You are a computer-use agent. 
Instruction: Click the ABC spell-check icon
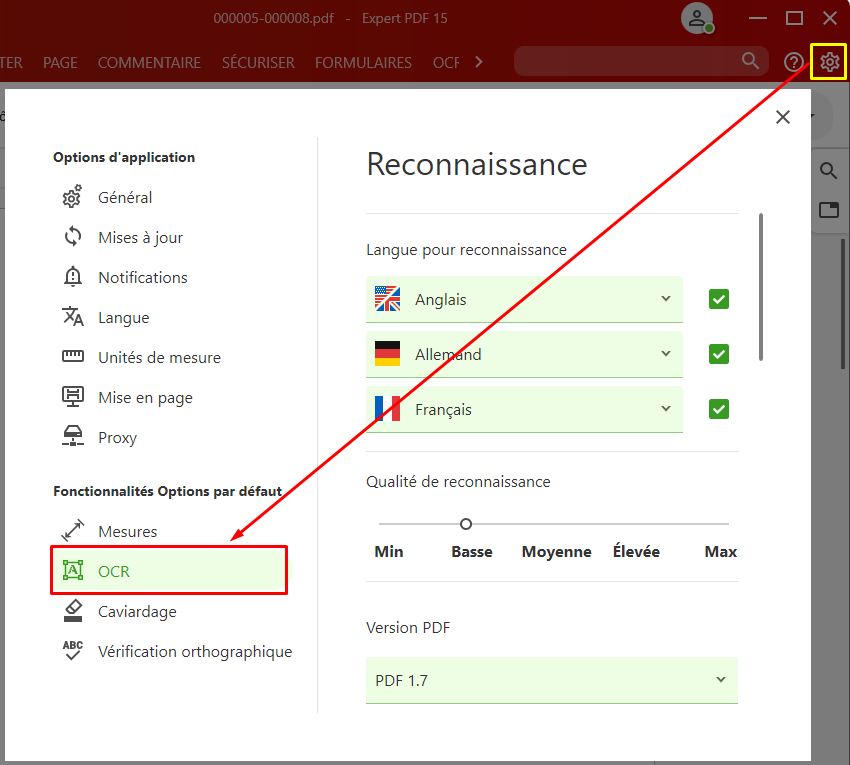[73, 651]
